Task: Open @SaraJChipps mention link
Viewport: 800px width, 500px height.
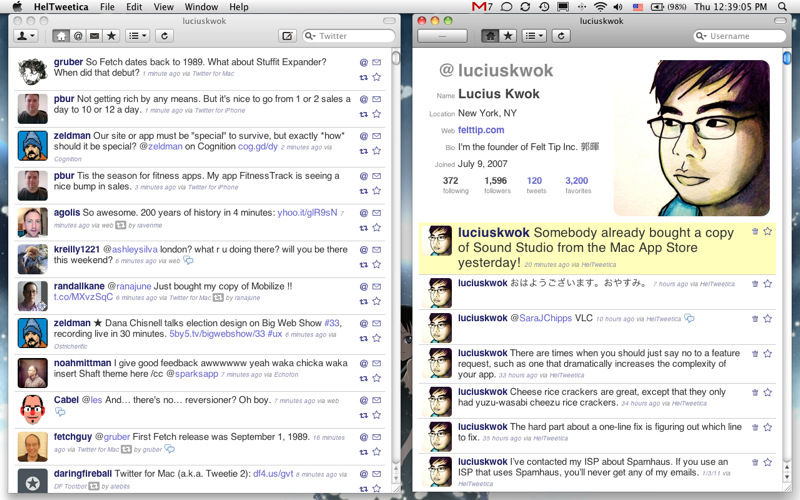Action: tap(541, 318)
